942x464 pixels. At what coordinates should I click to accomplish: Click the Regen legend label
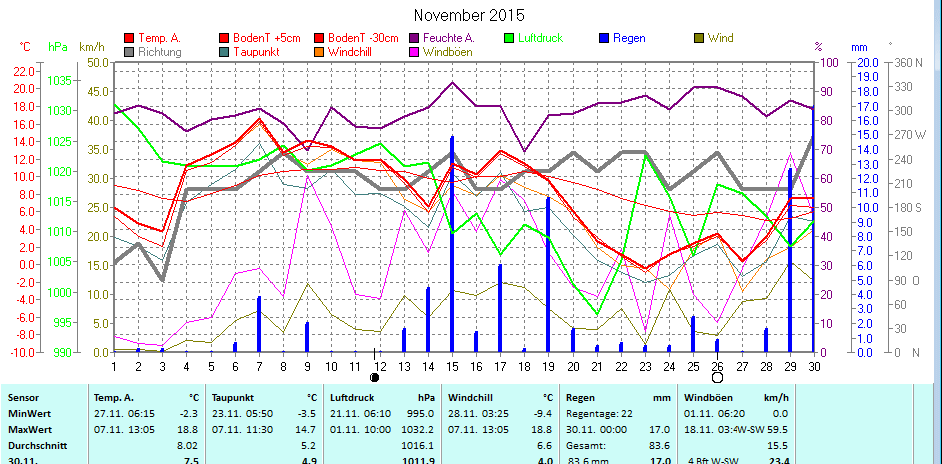pos(629,38)
